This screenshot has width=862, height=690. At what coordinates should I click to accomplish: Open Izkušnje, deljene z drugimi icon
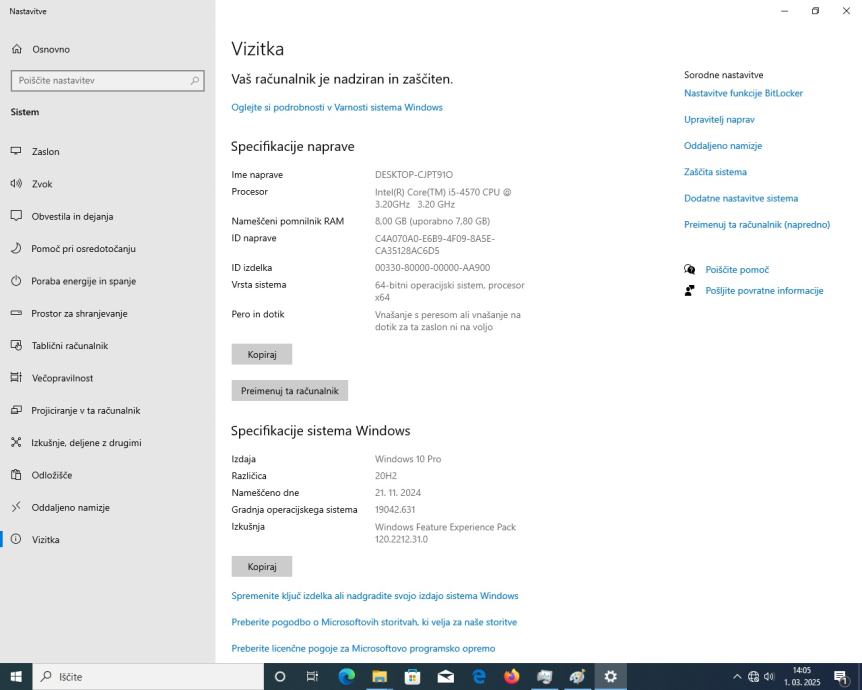click(x=16, y=442)
